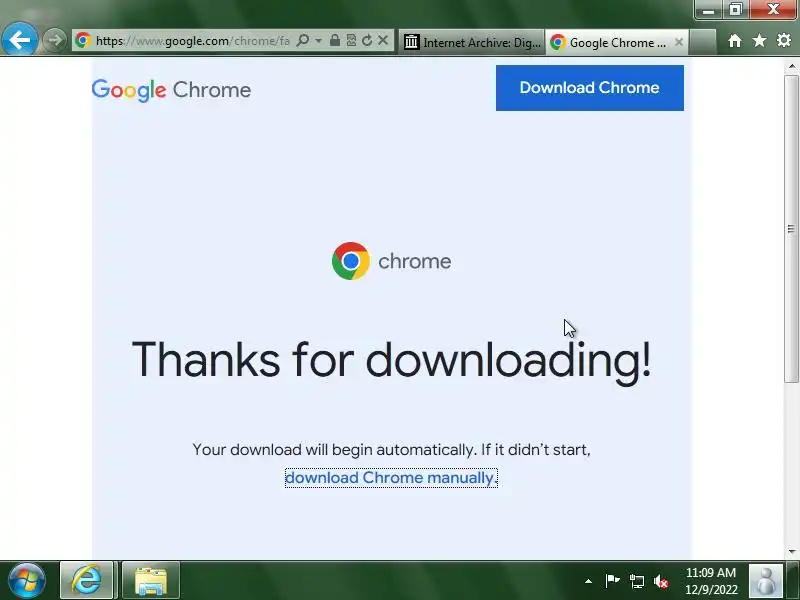Open the Action Center flag icon
Image resolution: width=800 pixels, height=600 pixels.
pos(612,581)
